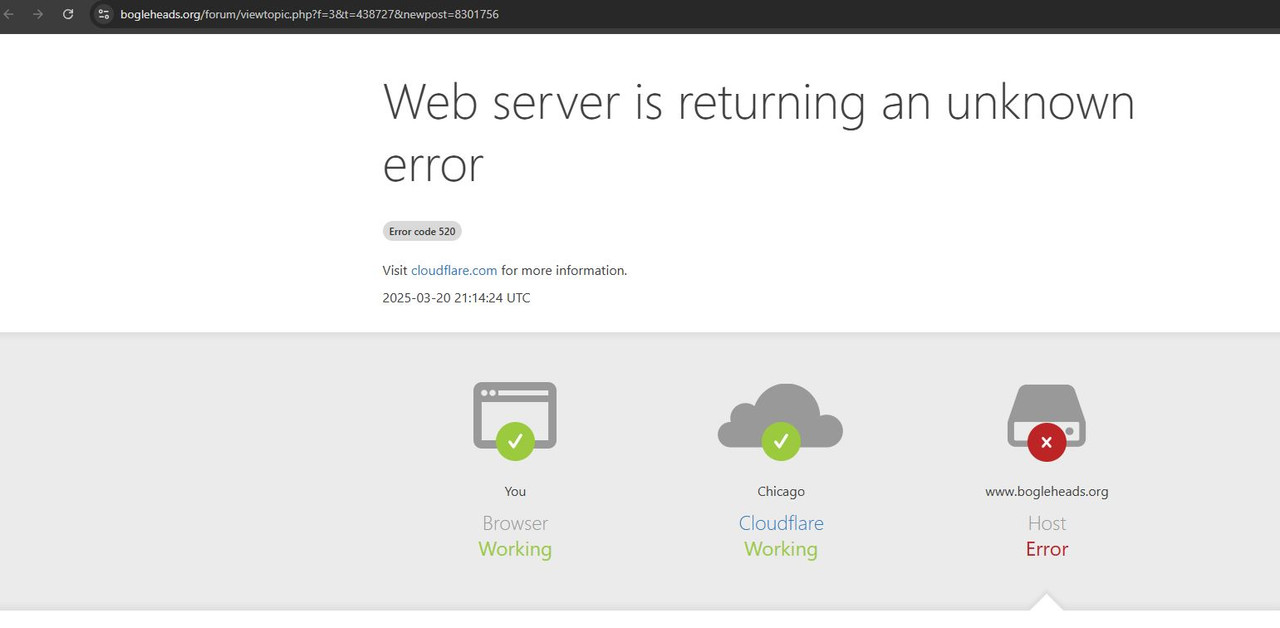Click the server host icon with red X
The height and width of the screenshot is (628, 1280).
coord(1046,422)
